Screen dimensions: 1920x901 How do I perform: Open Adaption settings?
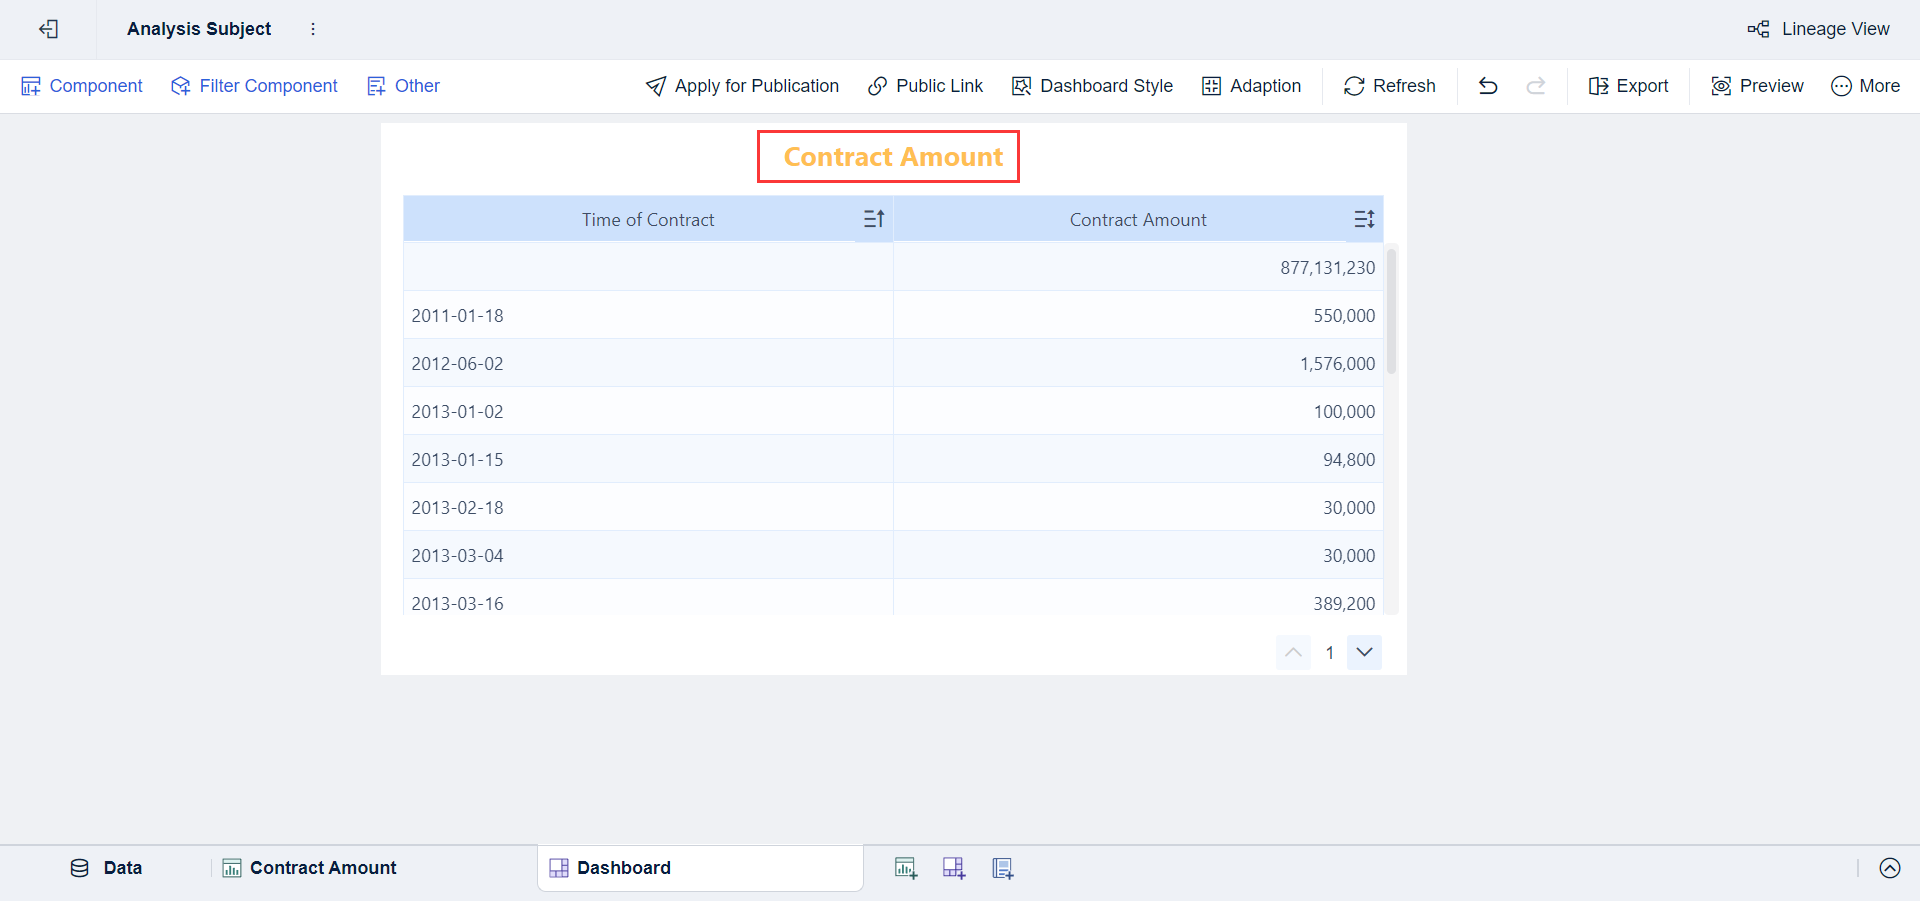pos(1252,86)
